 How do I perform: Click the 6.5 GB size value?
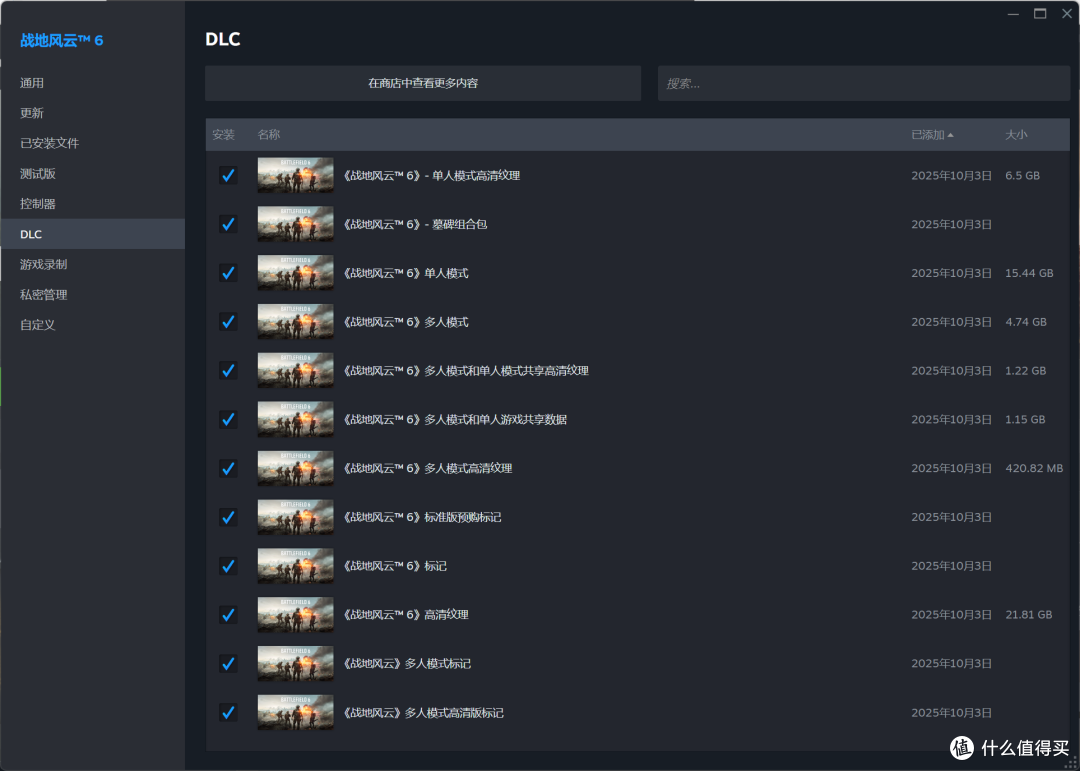pos(1022,176)
